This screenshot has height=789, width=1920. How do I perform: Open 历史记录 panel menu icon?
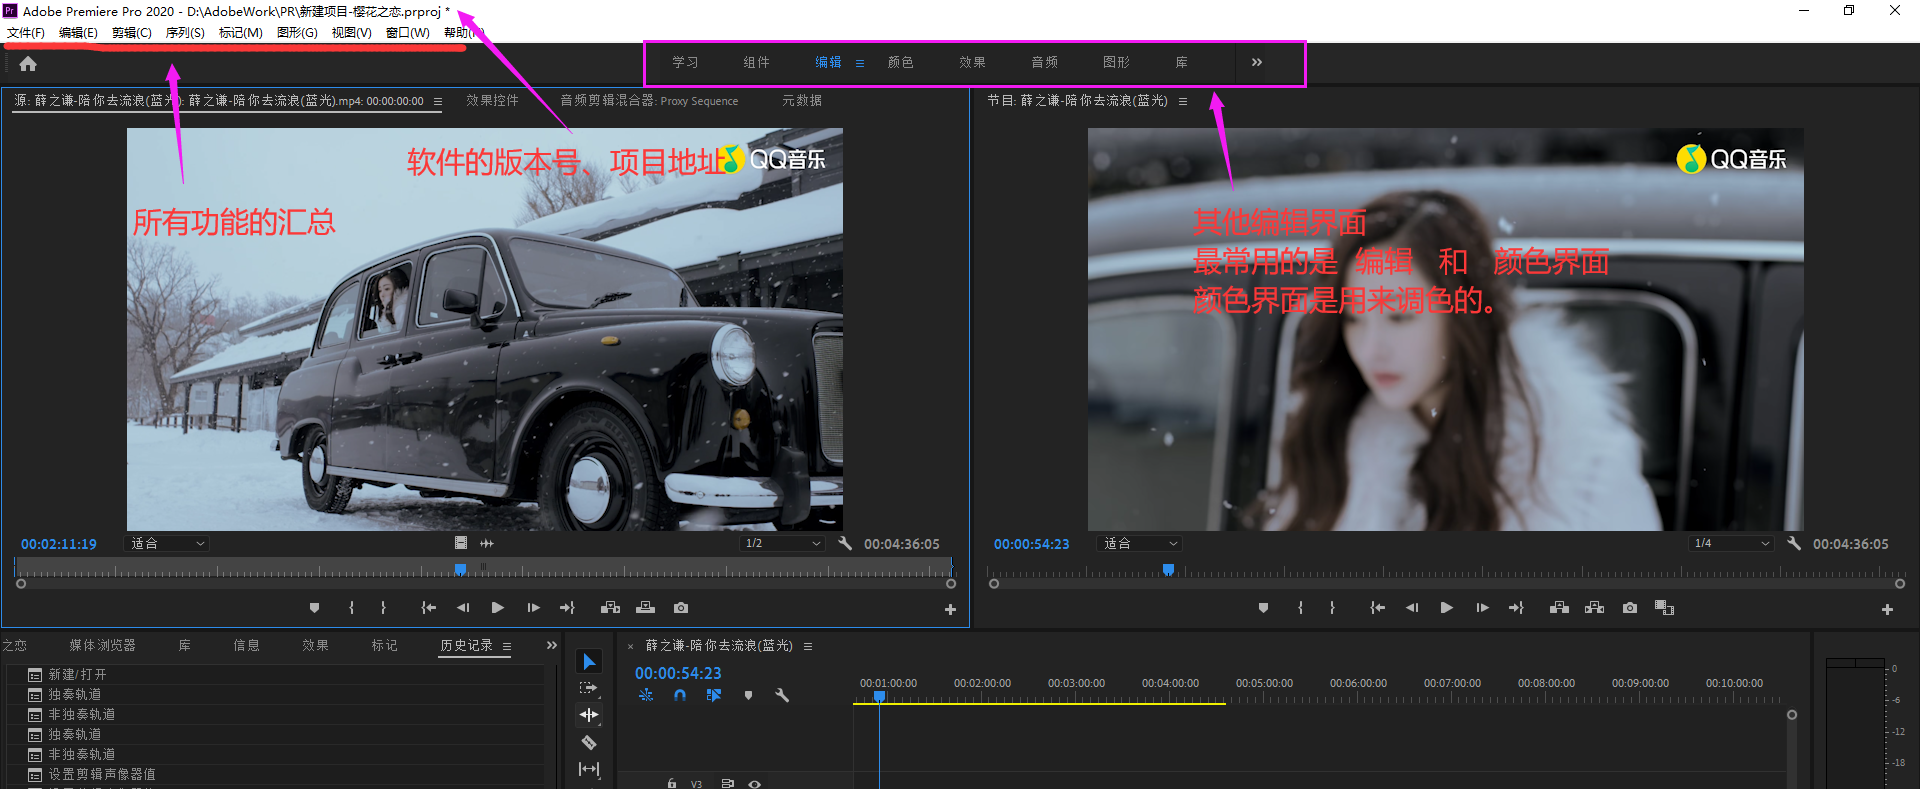(507, 646)
